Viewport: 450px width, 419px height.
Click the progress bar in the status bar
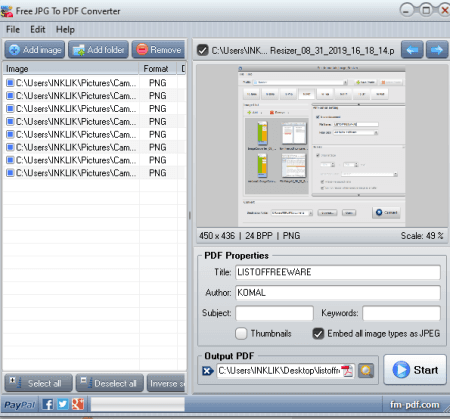[x=138, y=405]
